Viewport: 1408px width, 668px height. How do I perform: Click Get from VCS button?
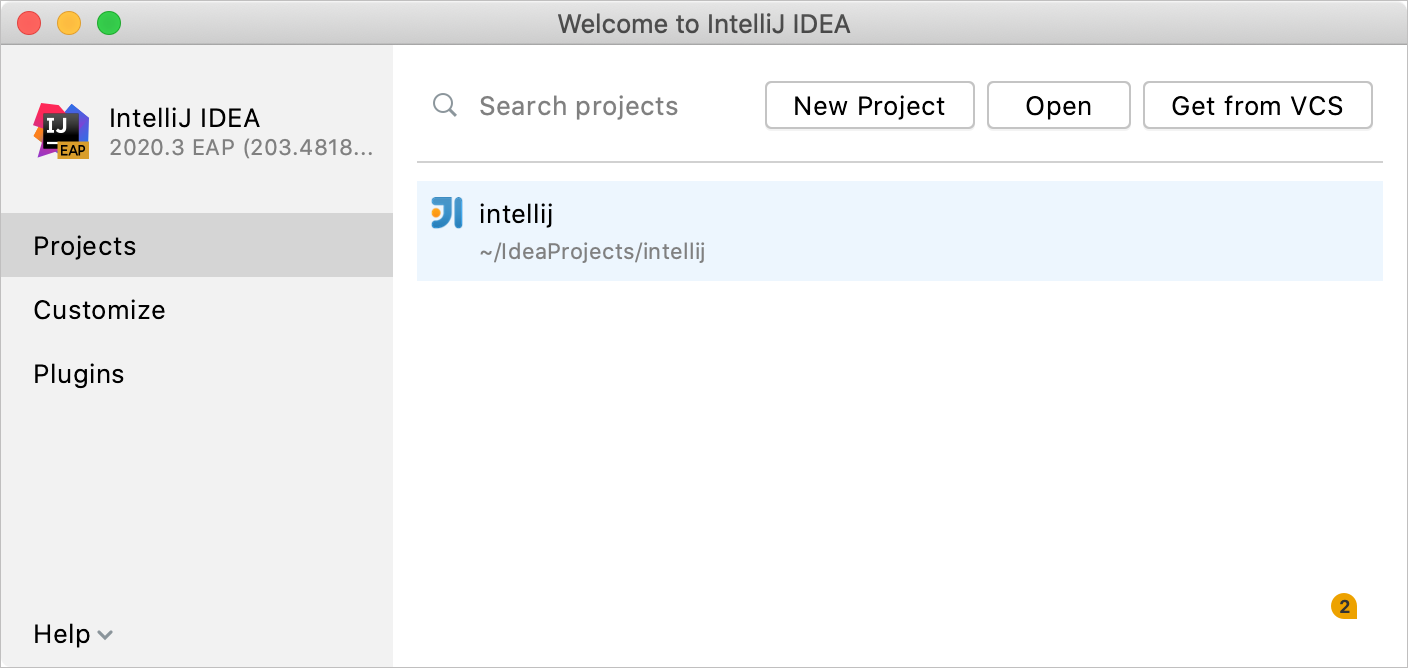[x=1258, y=106]
